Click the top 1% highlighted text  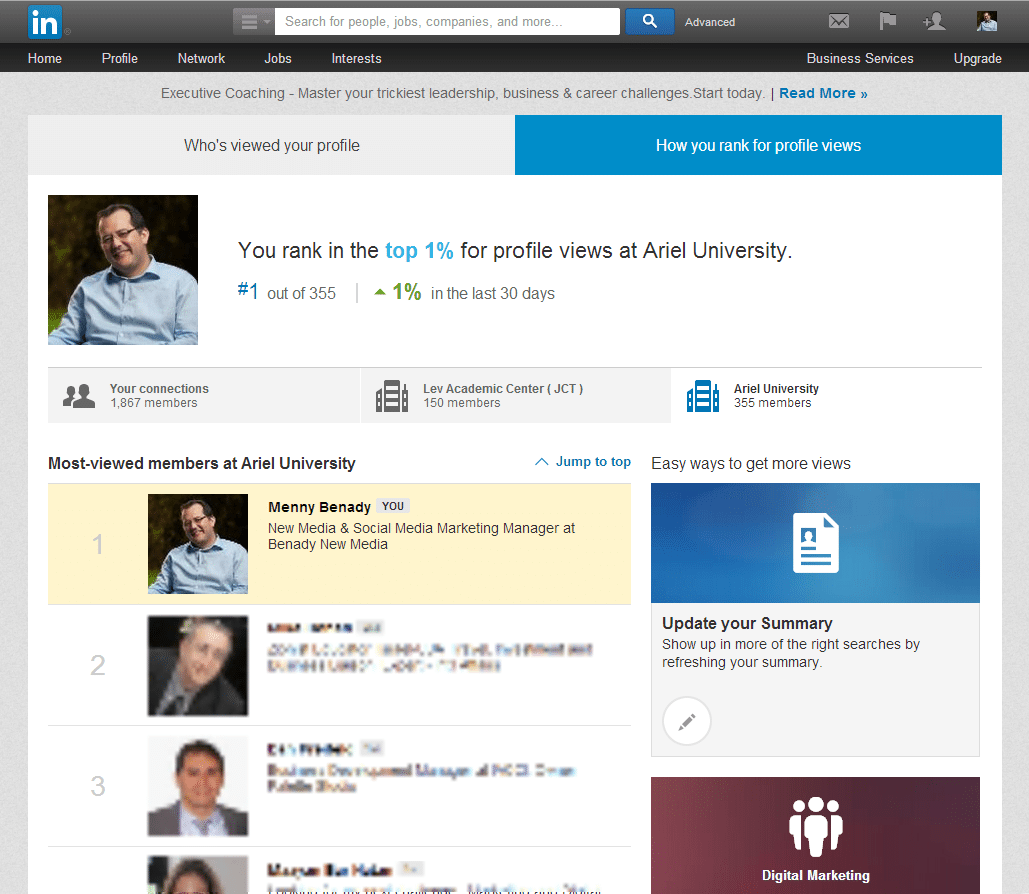pos(419,251)
